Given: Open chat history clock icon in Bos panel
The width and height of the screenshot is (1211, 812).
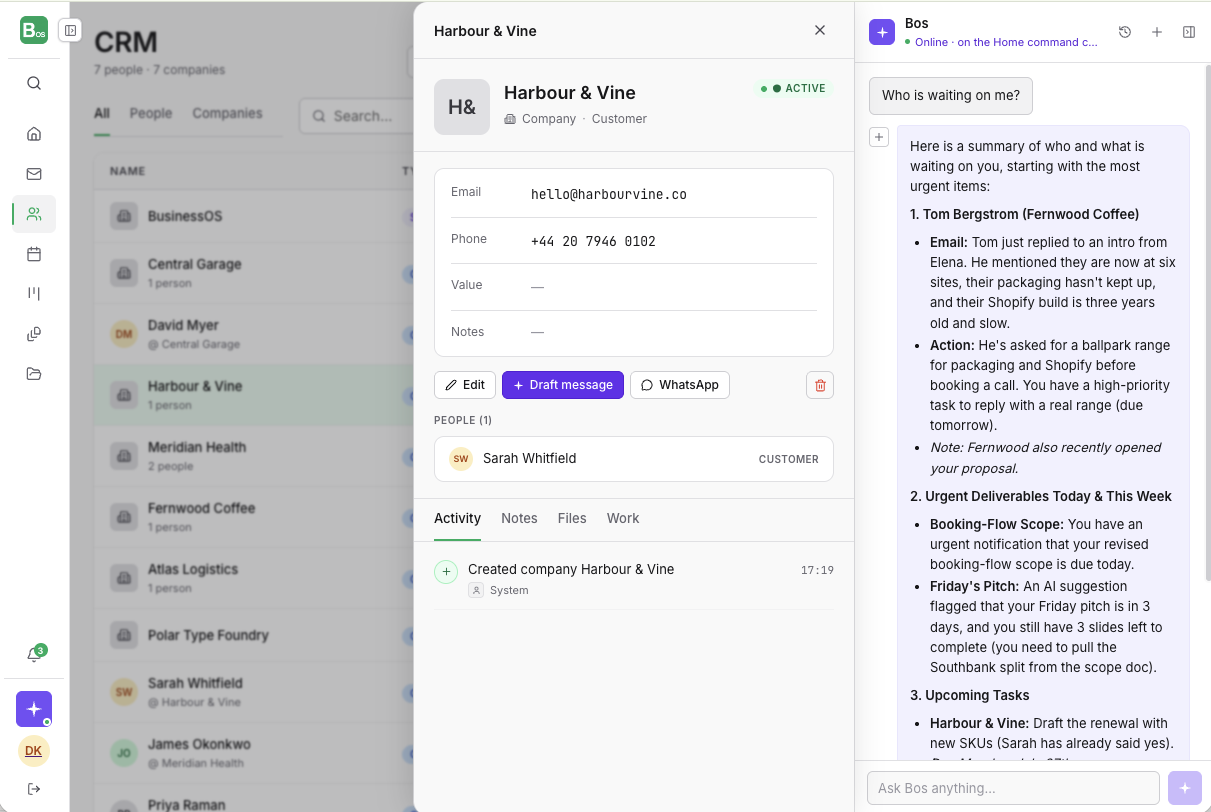Looking at the screenshot, I should (1125, 32).
